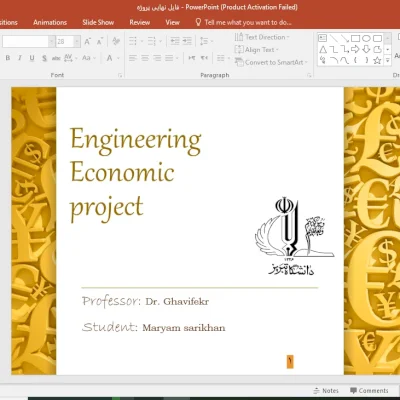Click Clear All Formatting icon
400x400 pixels.
(116, 41)
